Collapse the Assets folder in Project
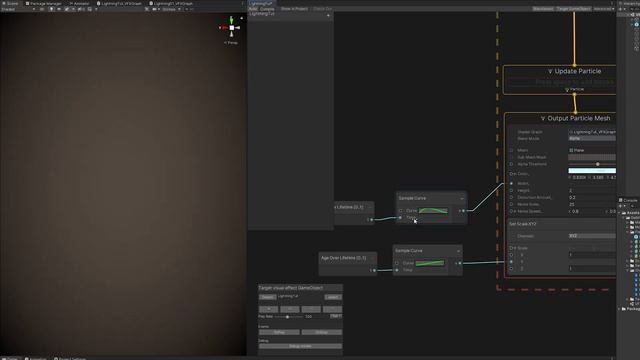 (x=620, y=213)
